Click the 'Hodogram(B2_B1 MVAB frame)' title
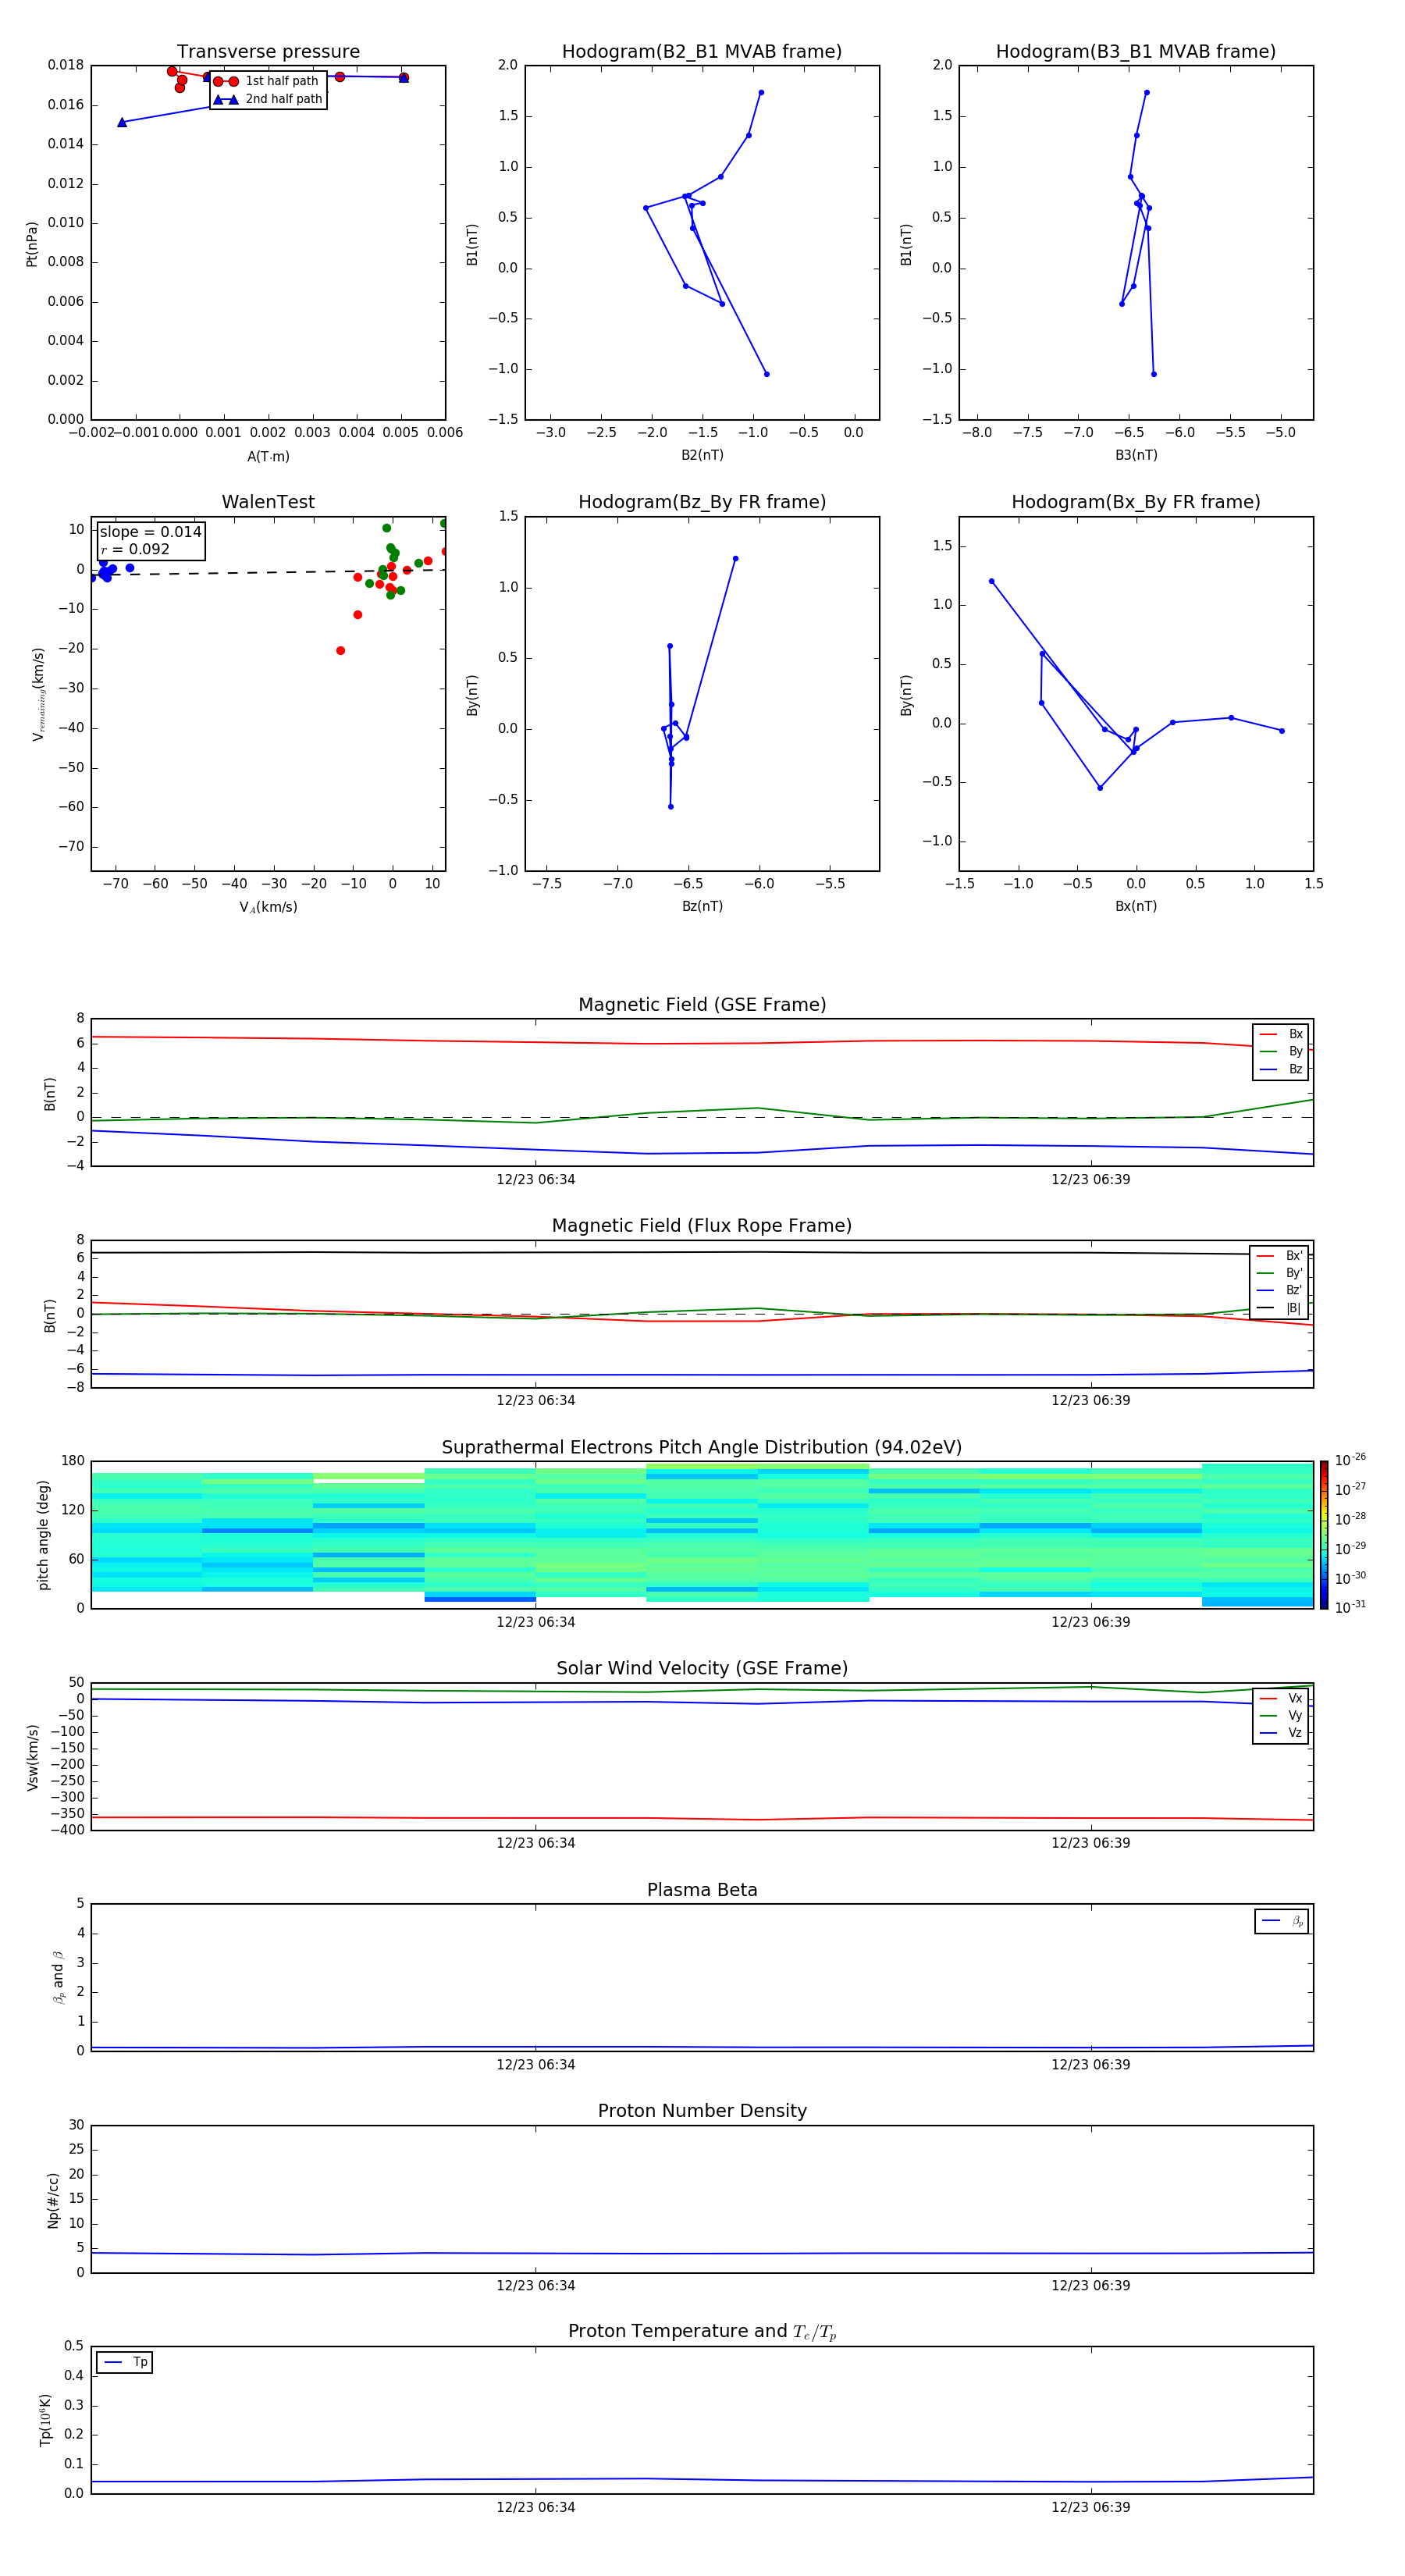 (x=702, y=52)
